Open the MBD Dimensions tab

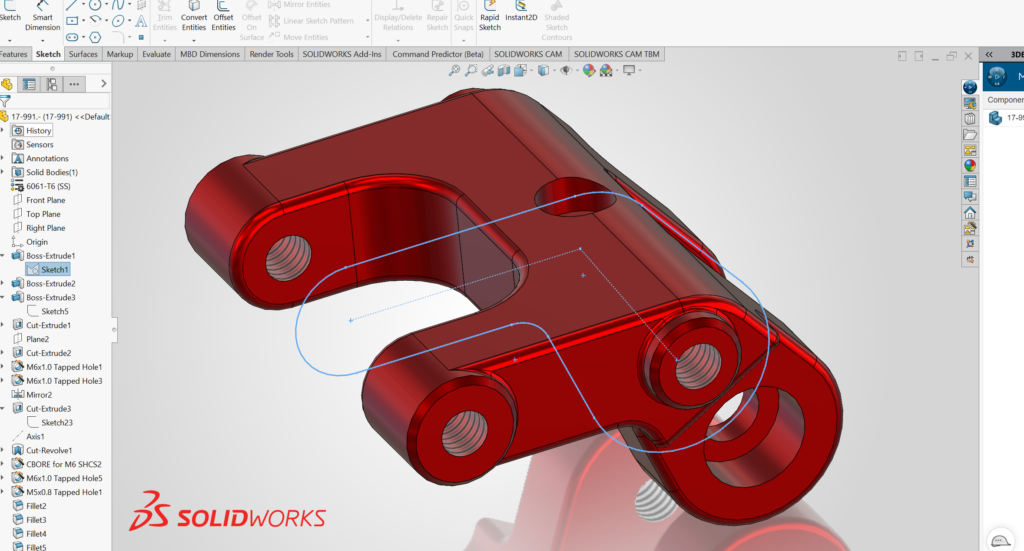point(210,54)
